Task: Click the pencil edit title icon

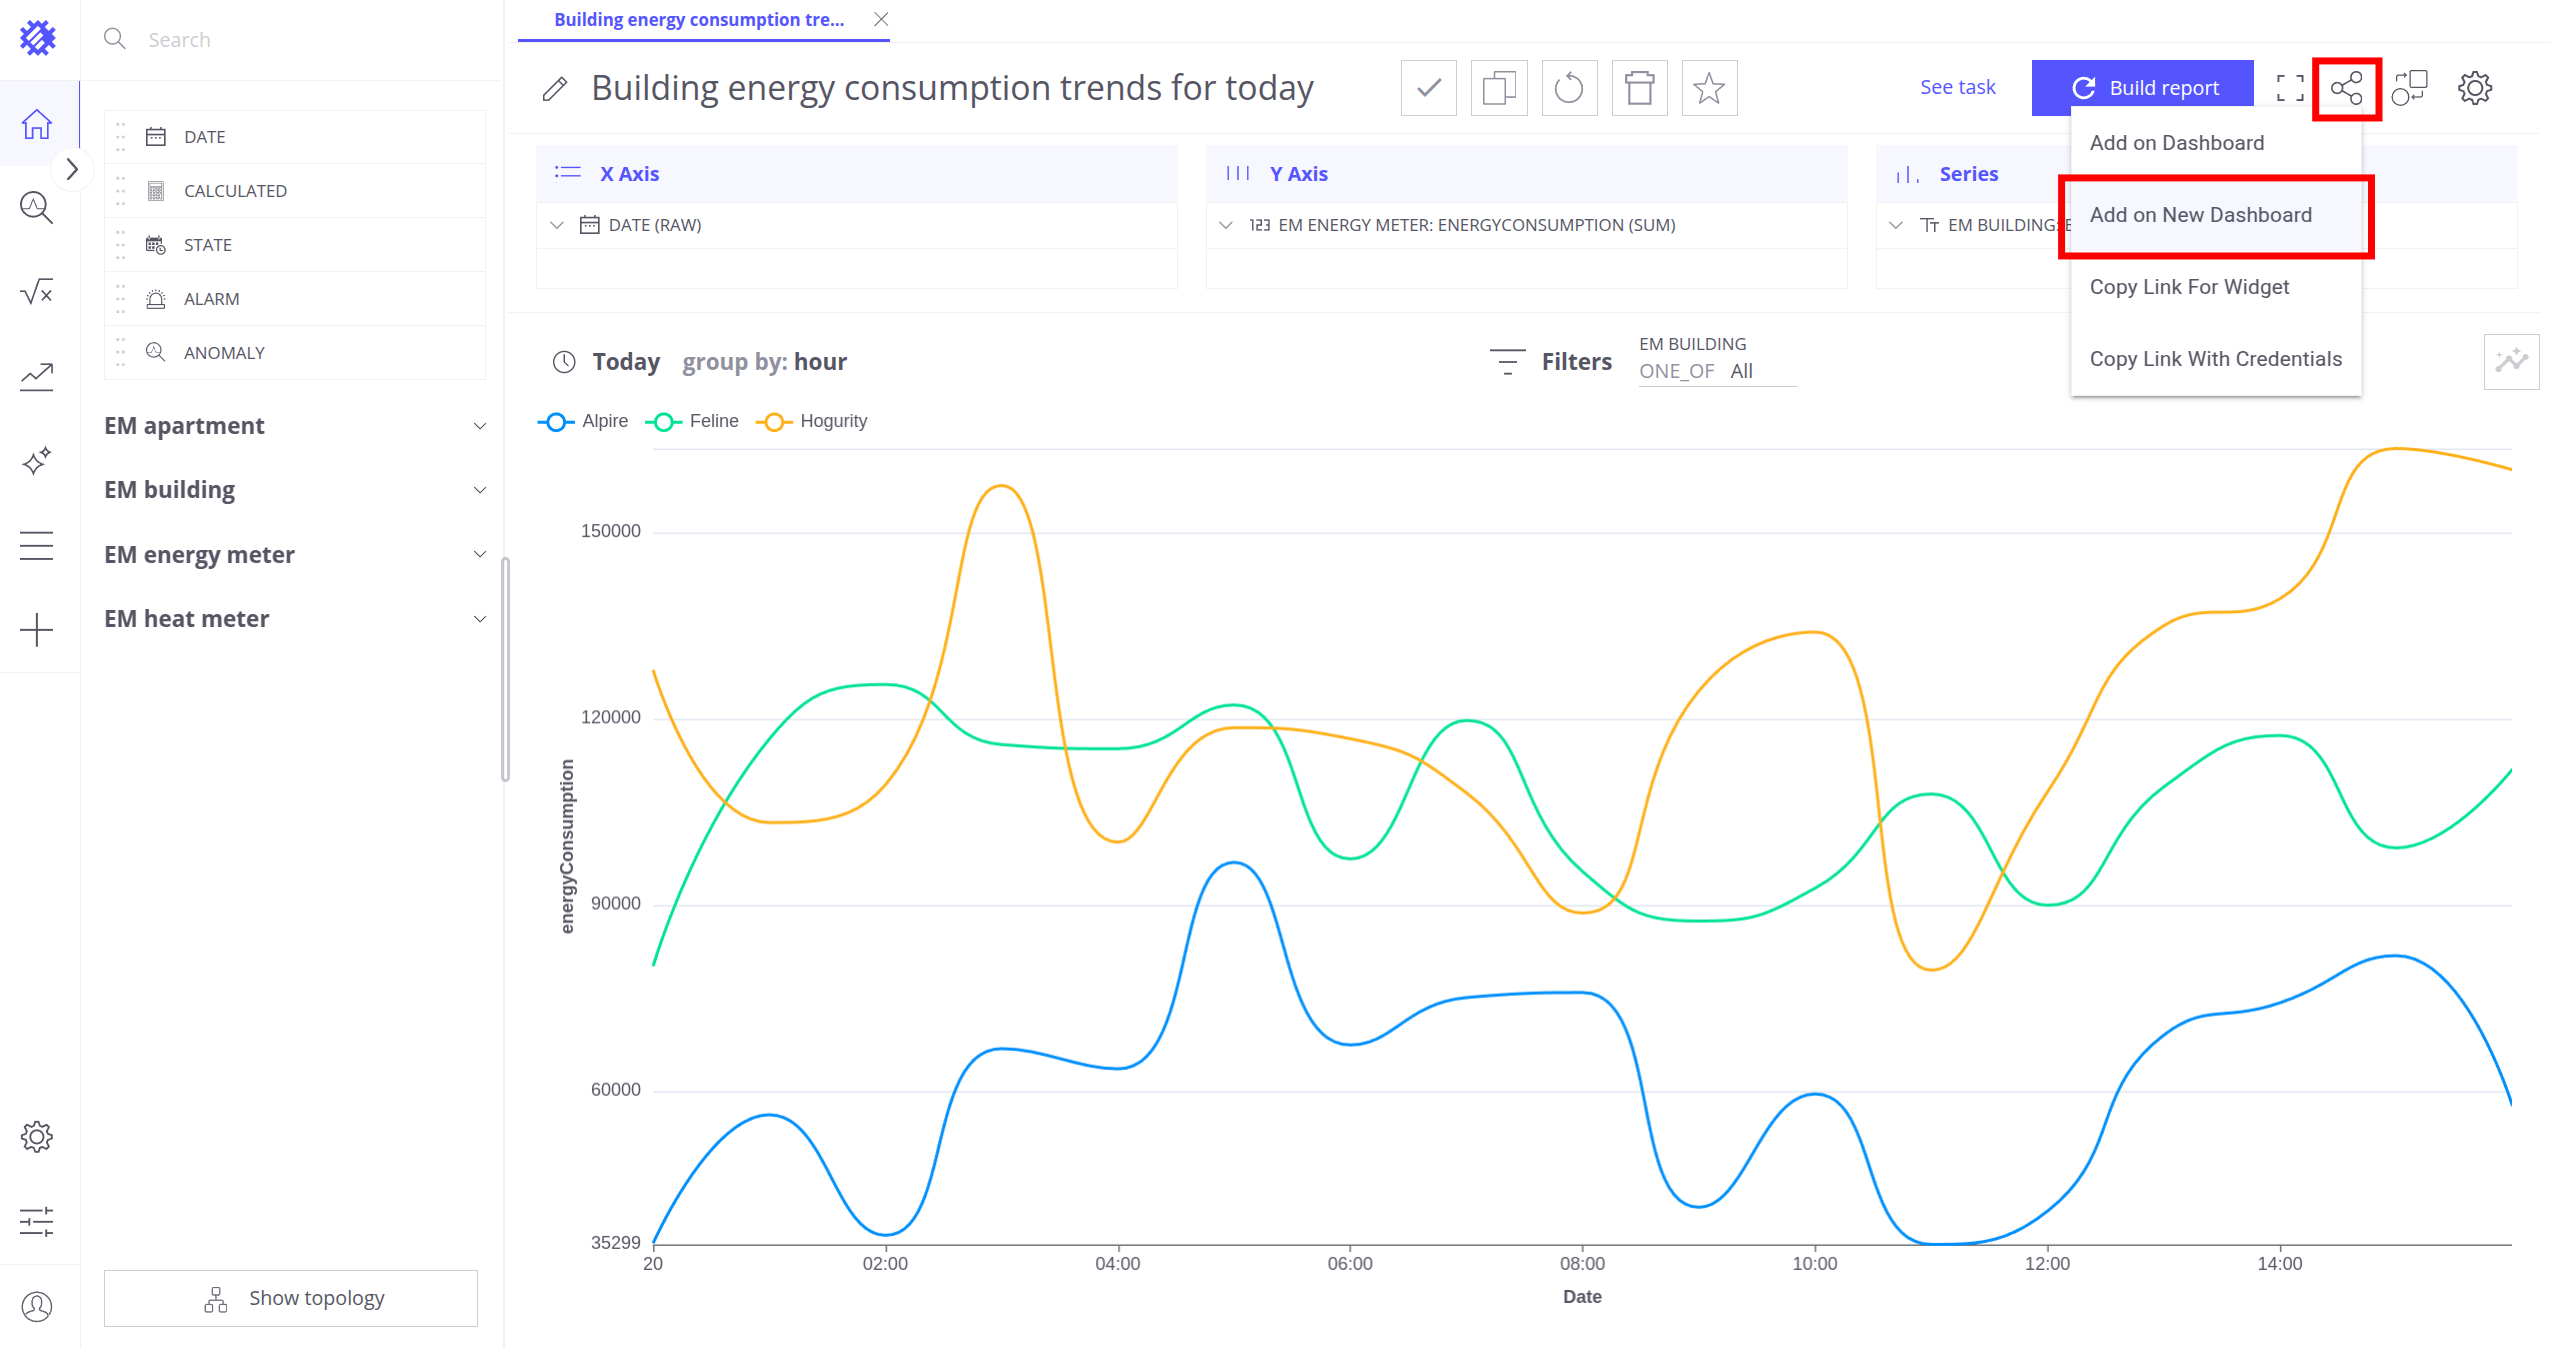Action: point(555,89)
